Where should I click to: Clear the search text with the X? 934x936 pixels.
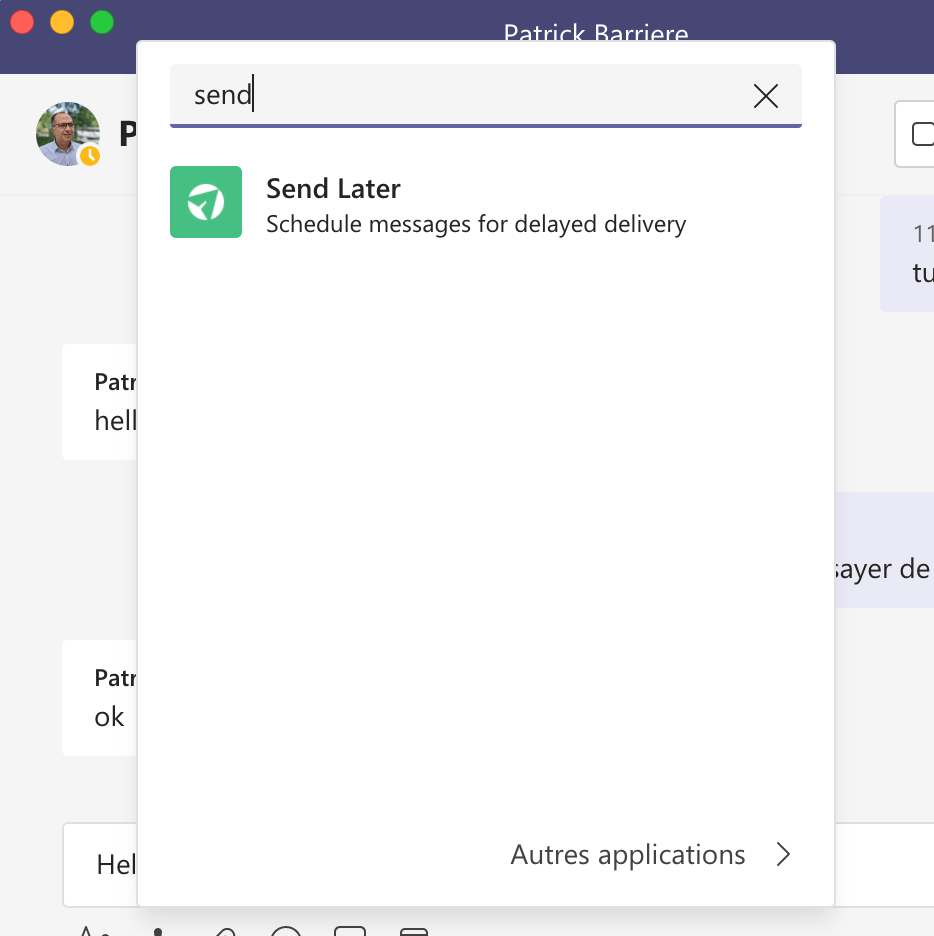click(x=765, y=96)
